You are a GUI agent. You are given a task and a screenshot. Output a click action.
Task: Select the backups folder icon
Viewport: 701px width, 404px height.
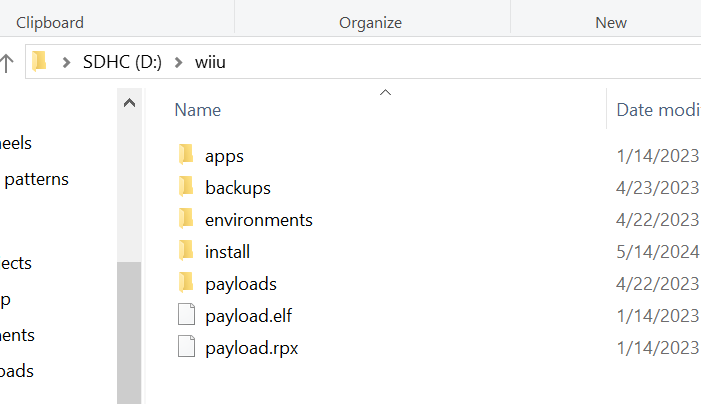point(186,187)
